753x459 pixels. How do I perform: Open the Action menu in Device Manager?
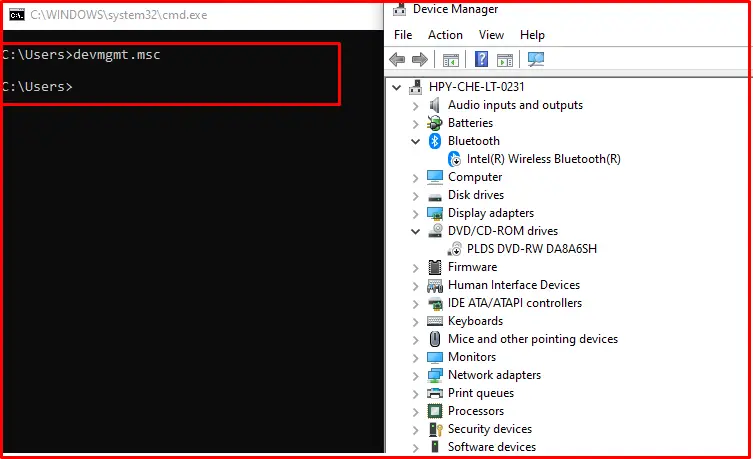coord(445,35)
